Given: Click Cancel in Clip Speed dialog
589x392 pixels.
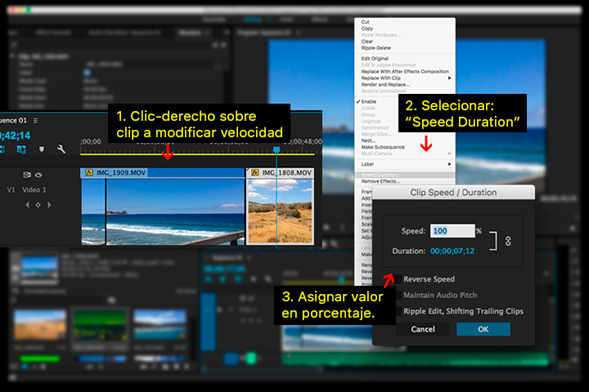Looking at the screenshot, I should coord(423,329).
